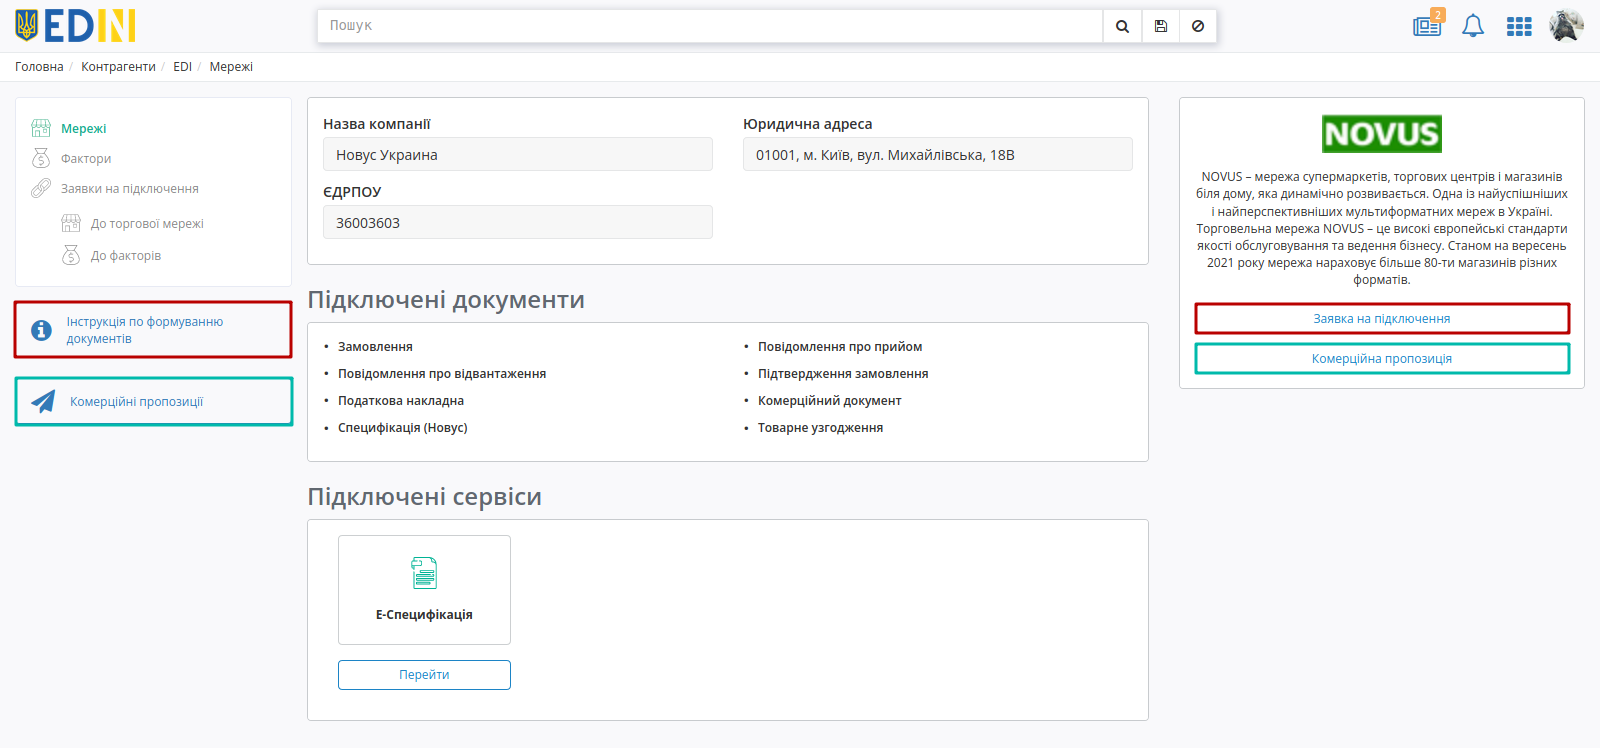This screenshot has height=748, width=1600.
Task: Click the Юридична адреса field
Action: [938, 155]
